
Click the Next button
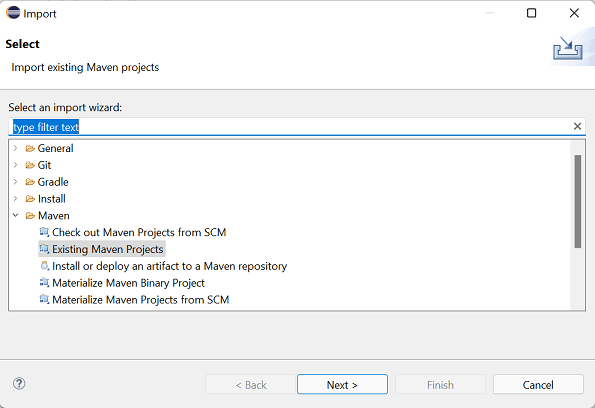point(342,384)
